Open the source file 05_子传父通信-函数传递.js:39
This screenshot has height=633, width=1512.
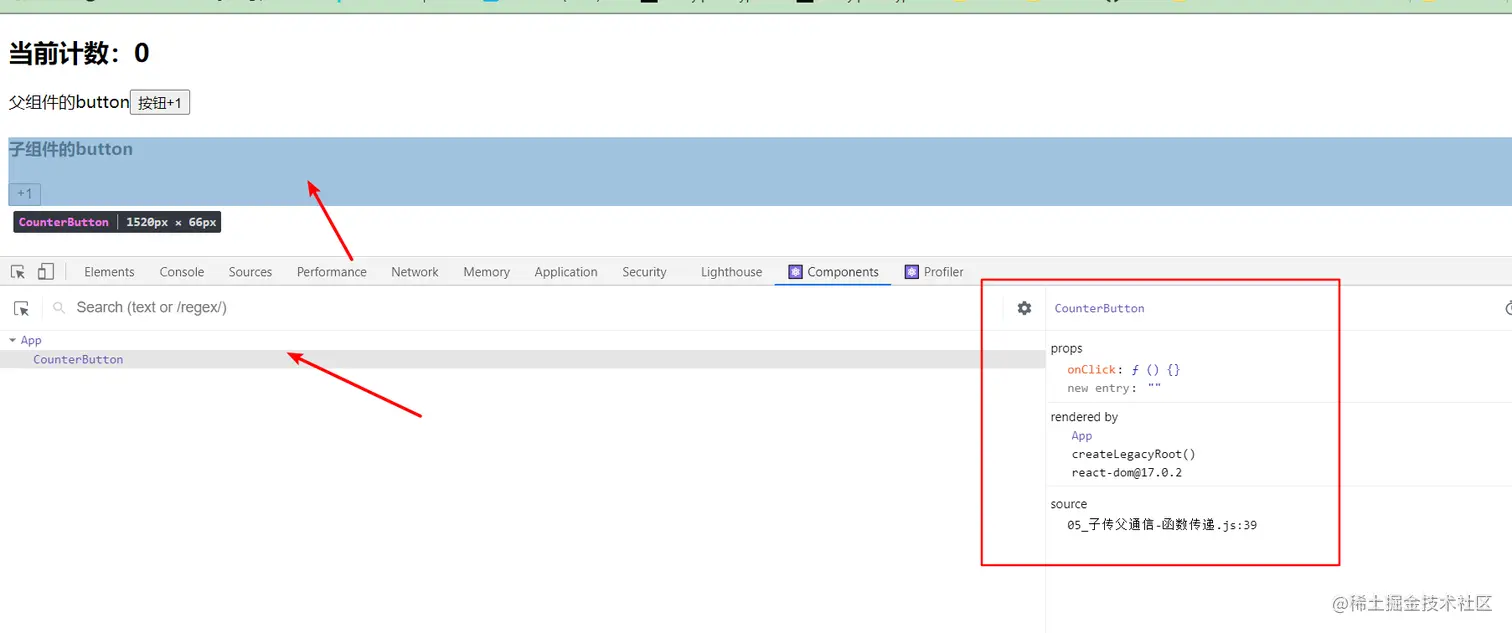click(x=1162, y=525)
